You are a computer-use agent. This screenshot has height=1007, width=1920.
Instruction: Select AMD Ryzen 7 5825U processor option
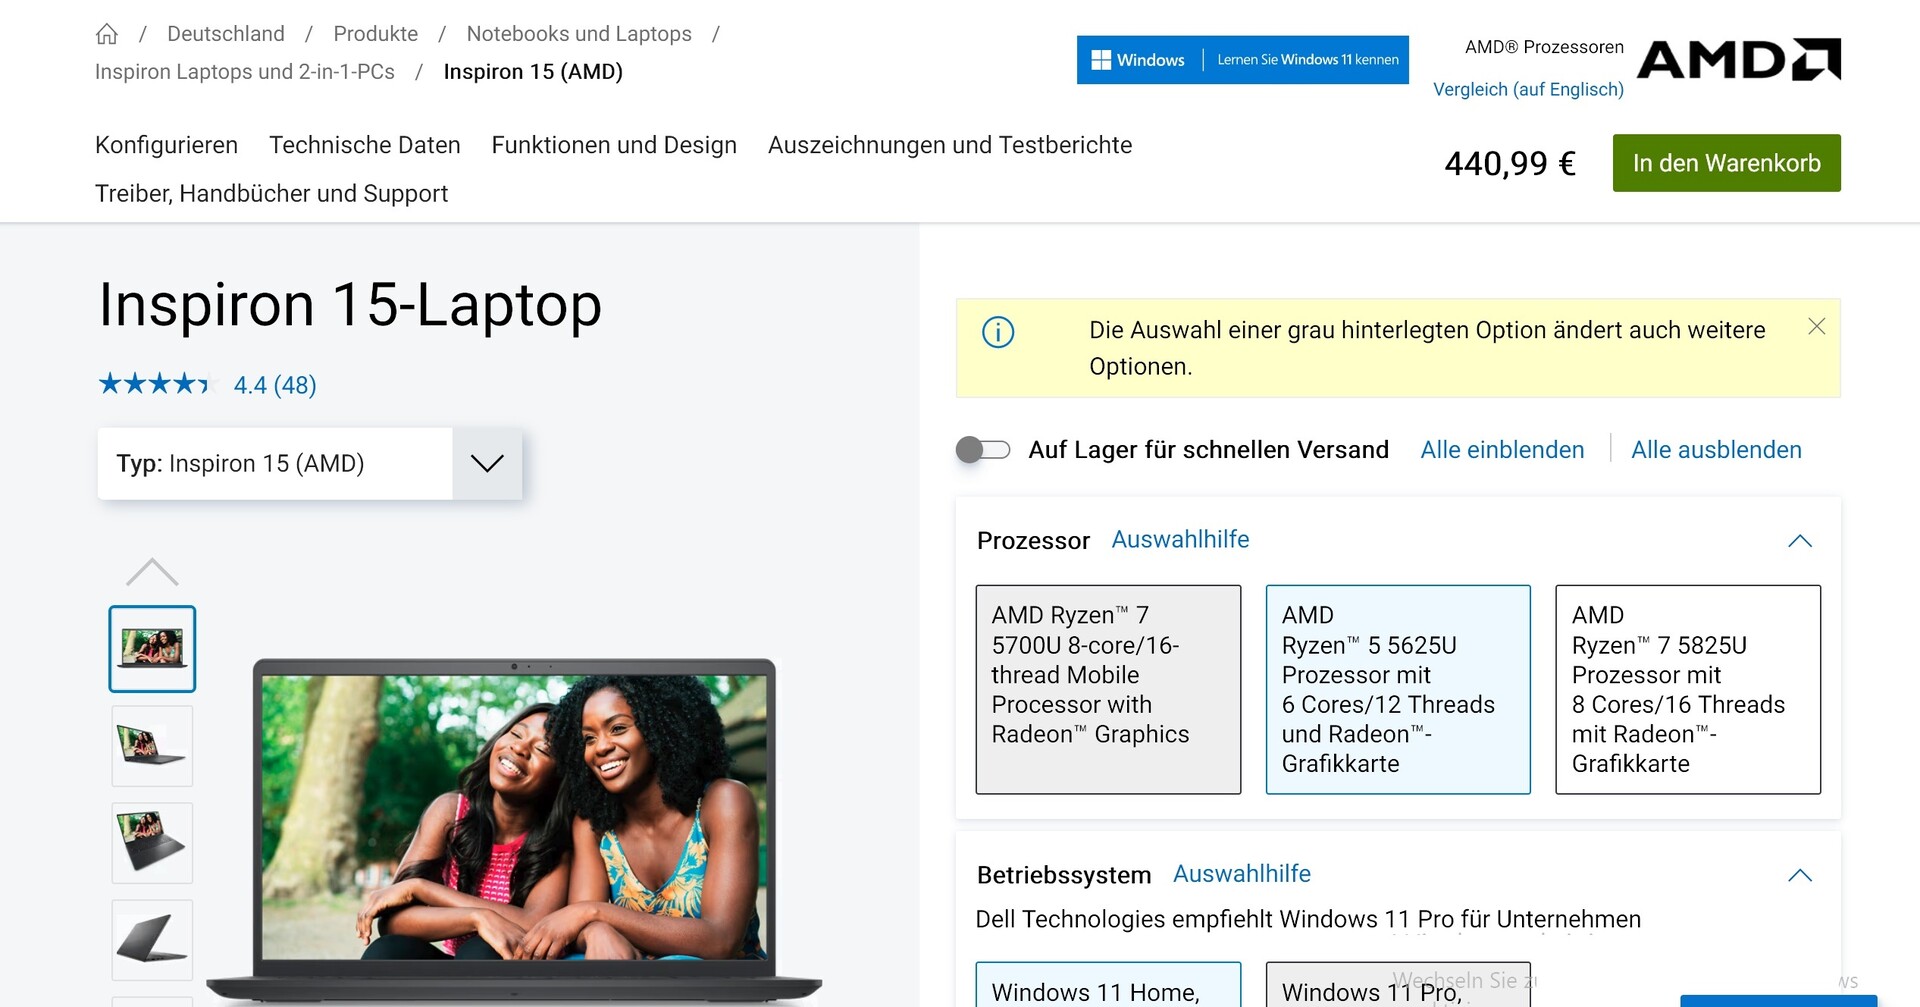click(1688, 689)
